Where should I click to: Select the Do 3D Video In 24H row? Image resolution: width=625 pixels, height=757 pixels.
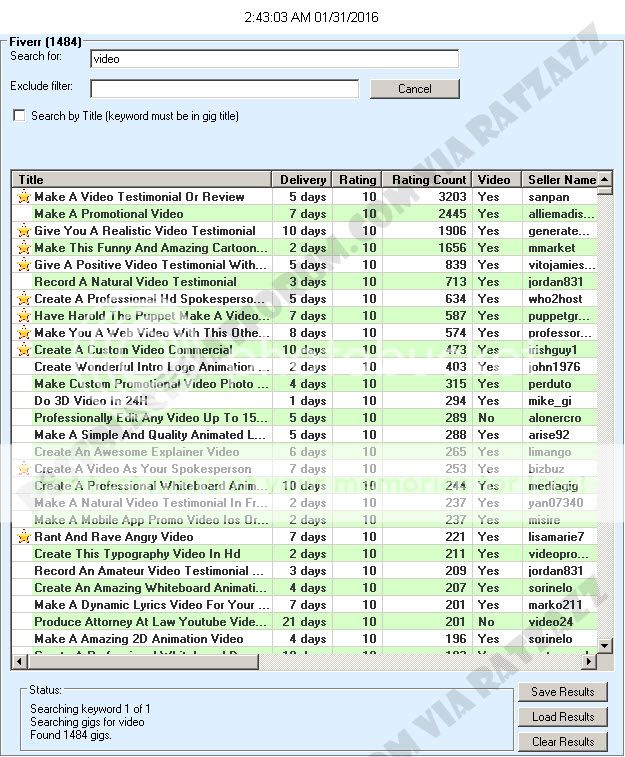[x=305, y=401]
